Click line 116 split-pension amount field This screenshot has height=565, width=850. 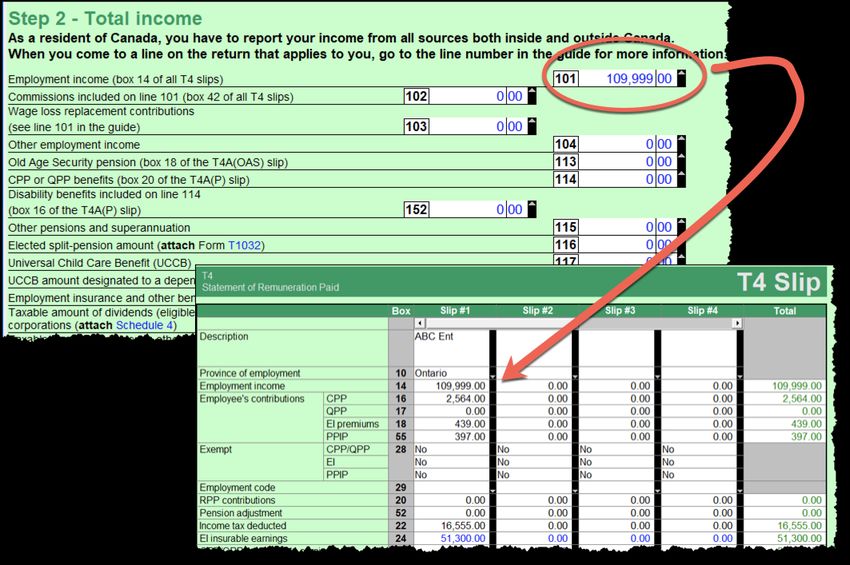click(627, 245)
